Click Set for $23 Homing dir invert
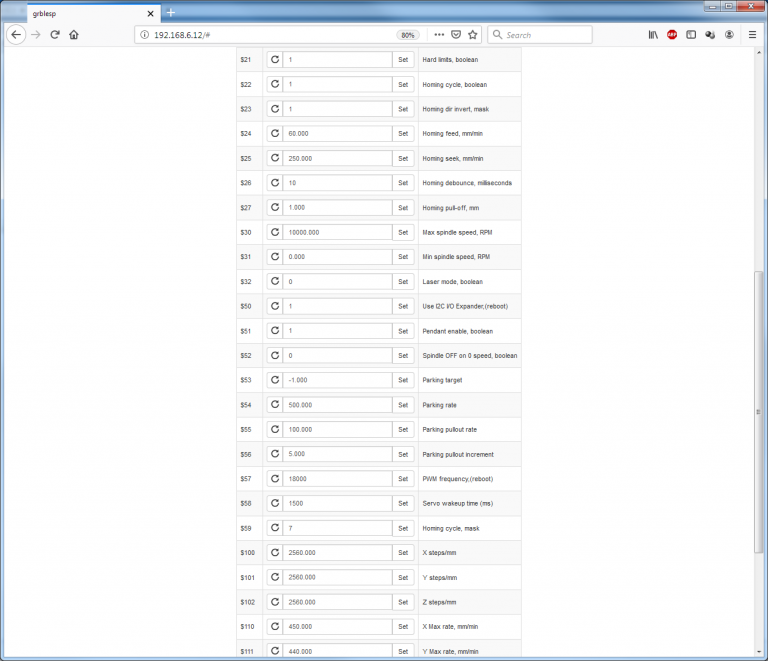 (403, 109)
